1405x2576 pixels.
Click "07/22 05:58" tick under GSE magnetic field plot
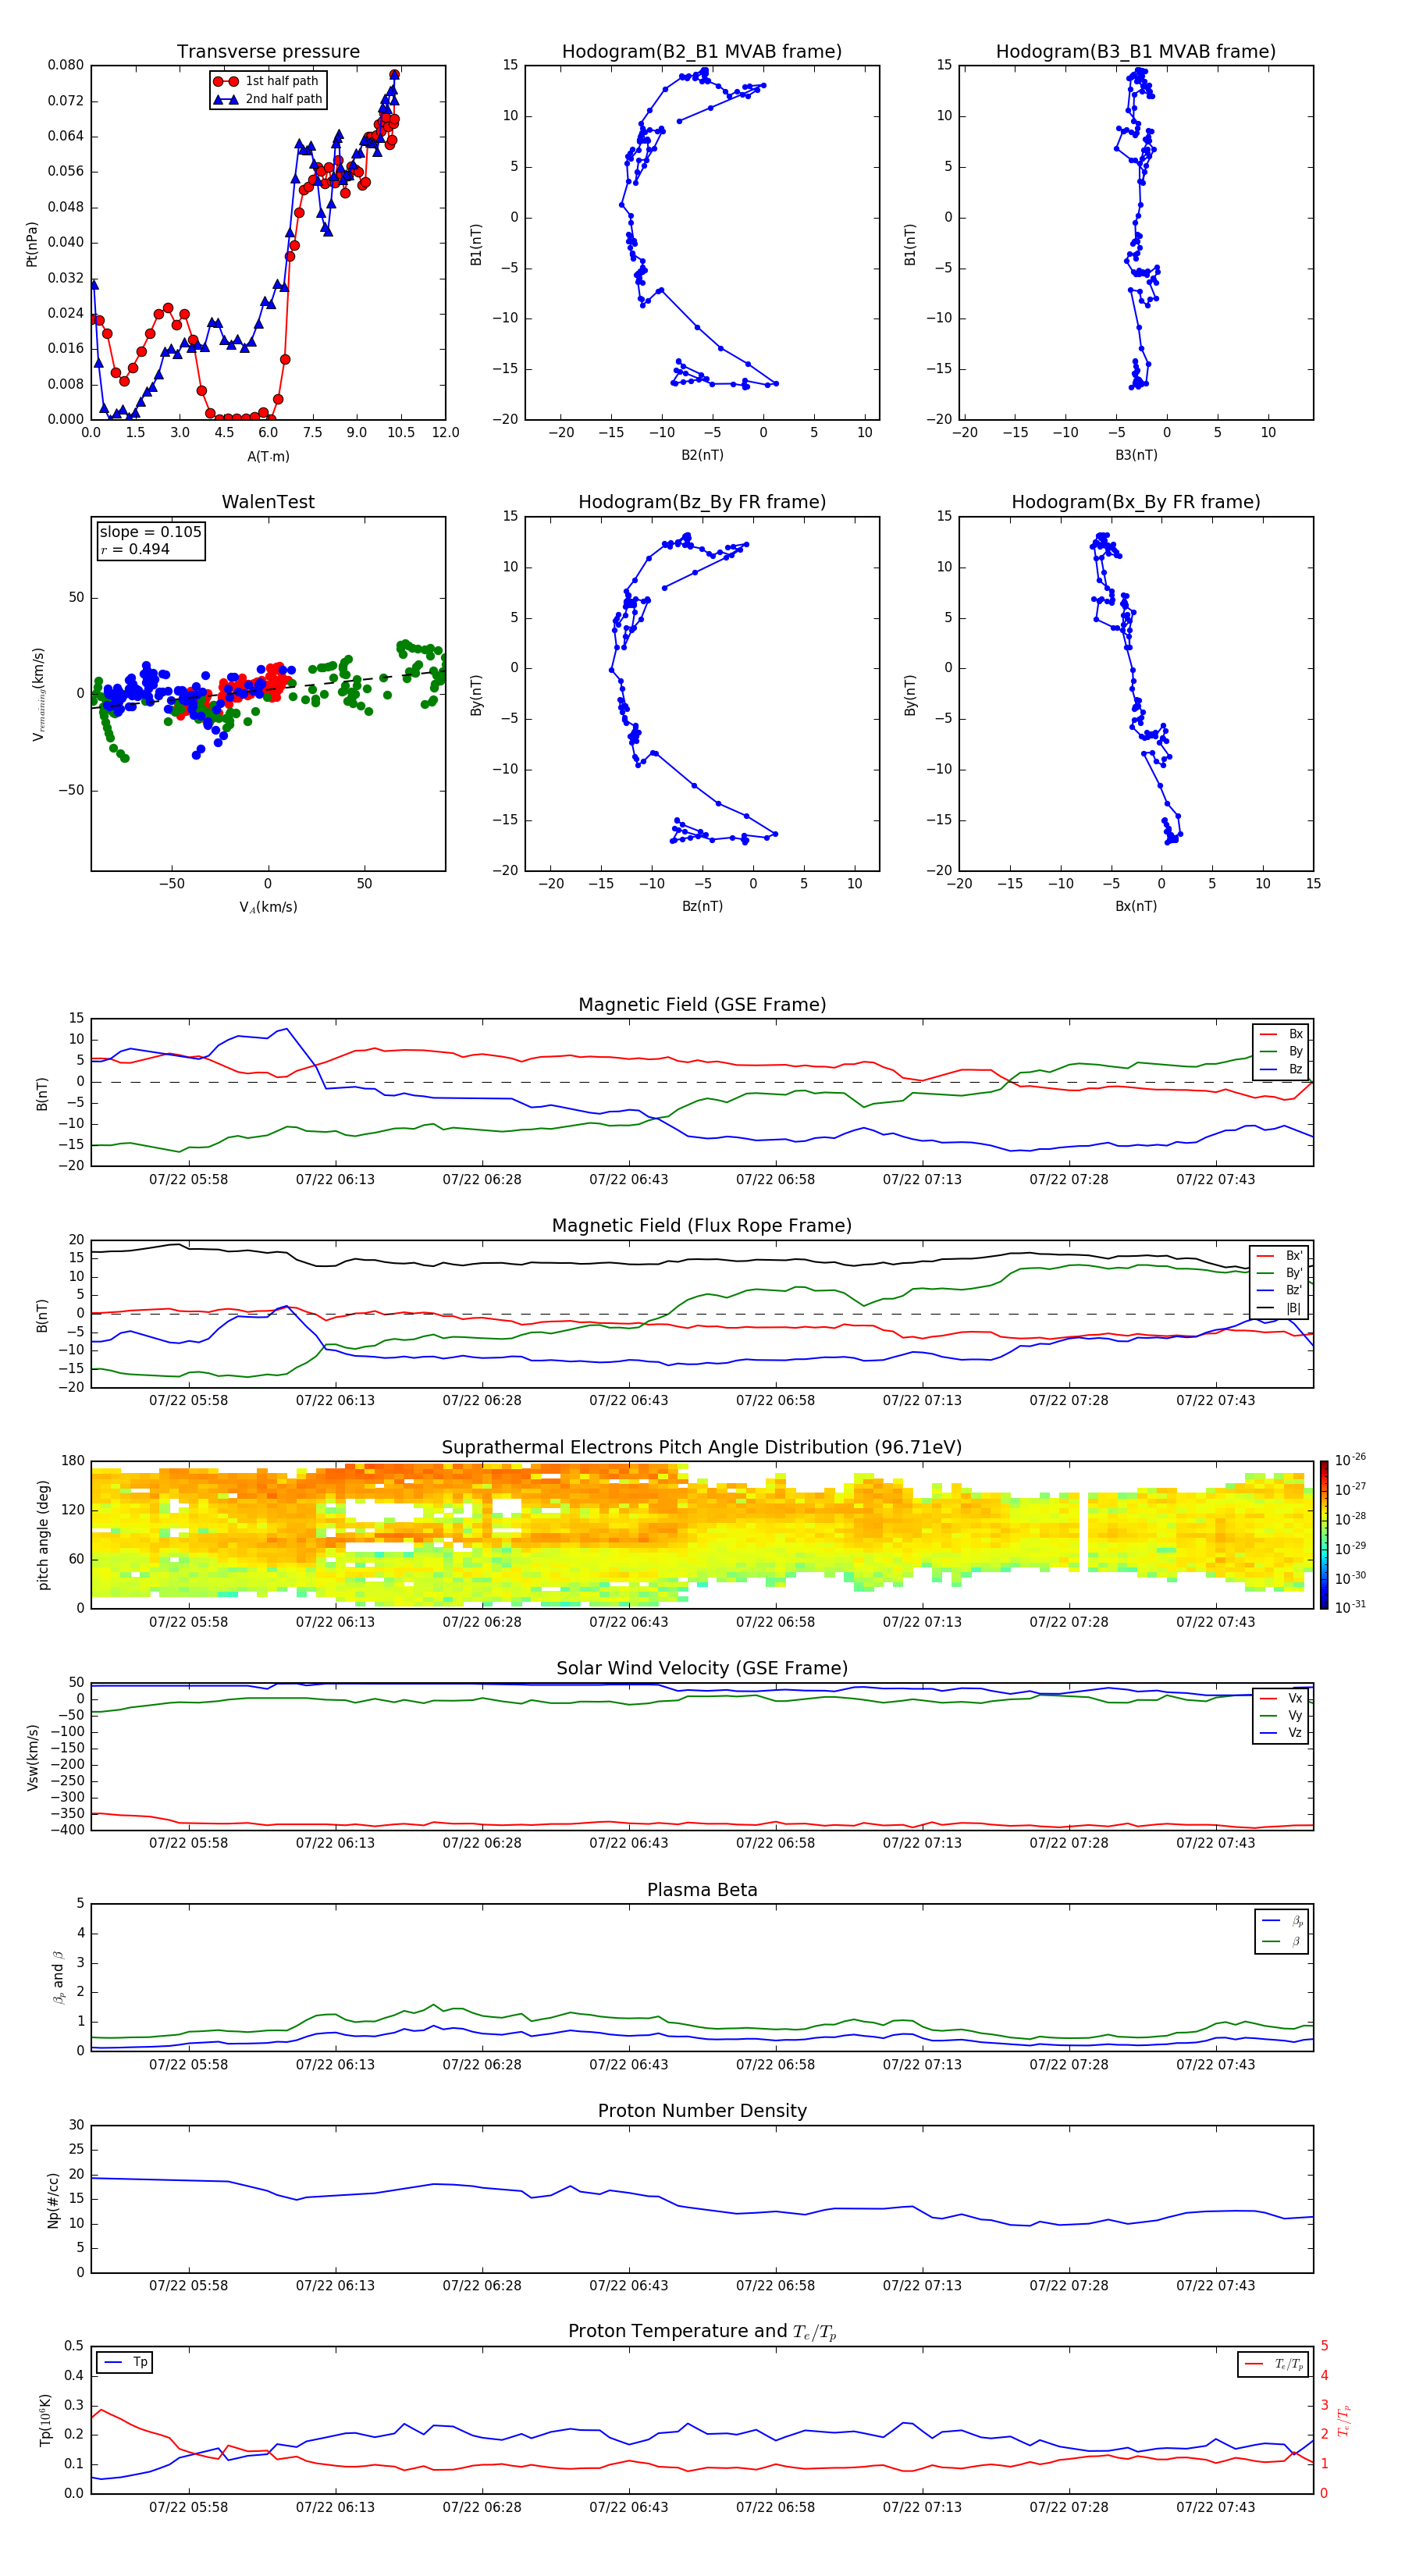188,1180
